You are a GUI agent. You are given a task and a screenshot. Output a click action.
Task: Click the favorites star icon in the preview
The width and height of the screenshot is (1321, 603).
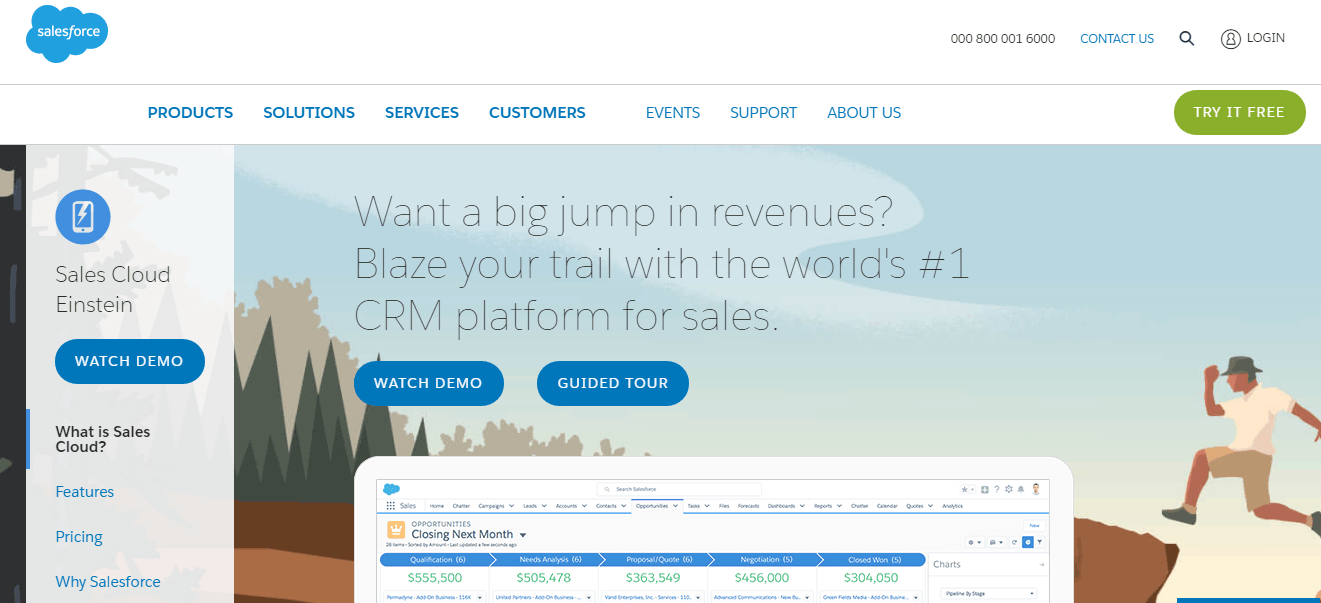coord(966,489)
